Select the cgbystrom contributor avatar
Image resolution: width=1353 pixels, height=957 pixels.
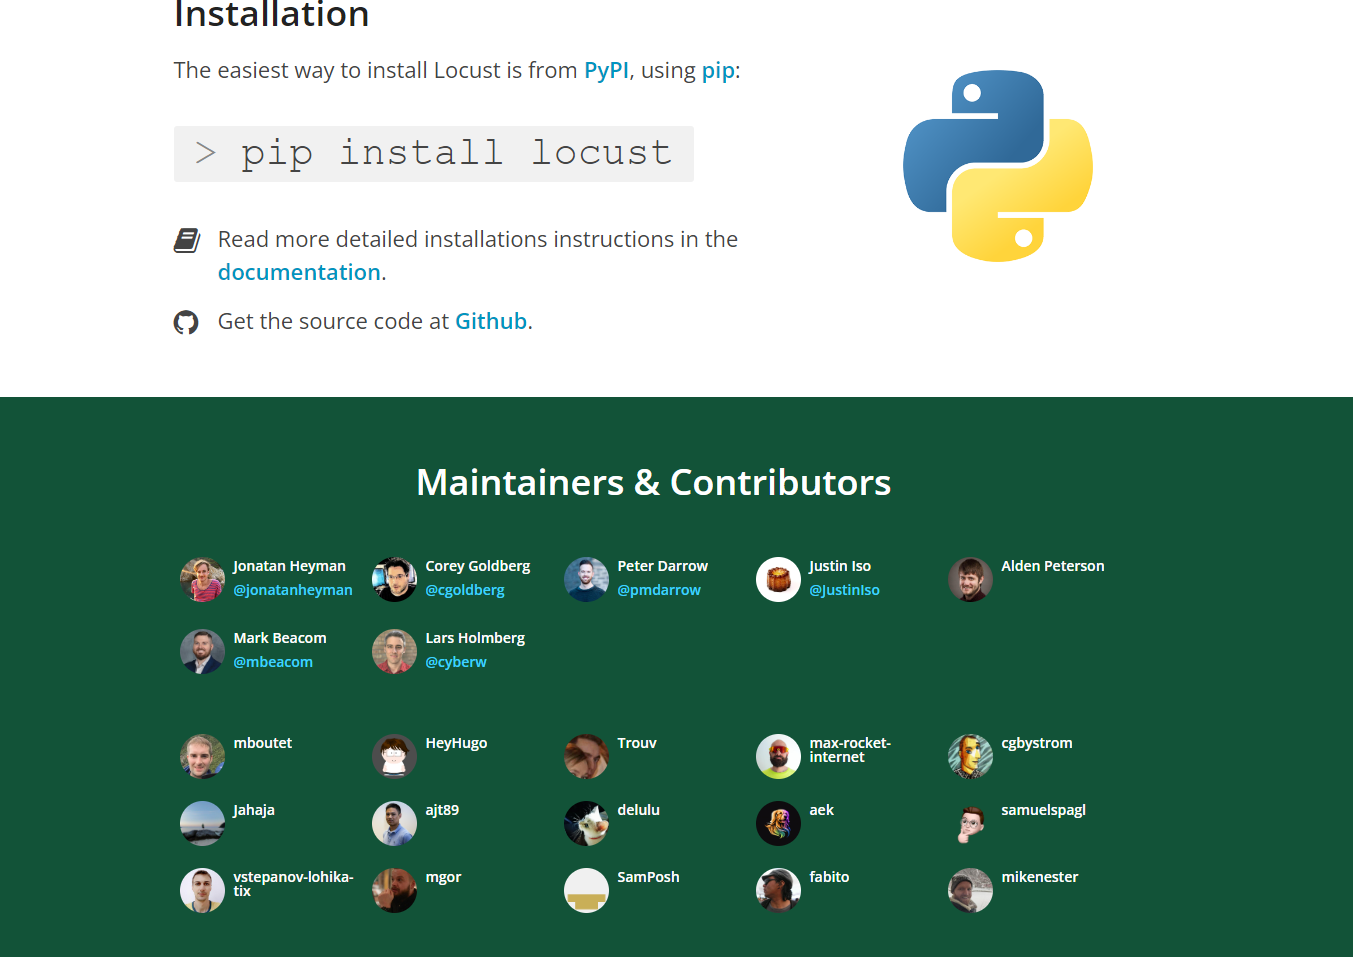(x=970, y=756)
